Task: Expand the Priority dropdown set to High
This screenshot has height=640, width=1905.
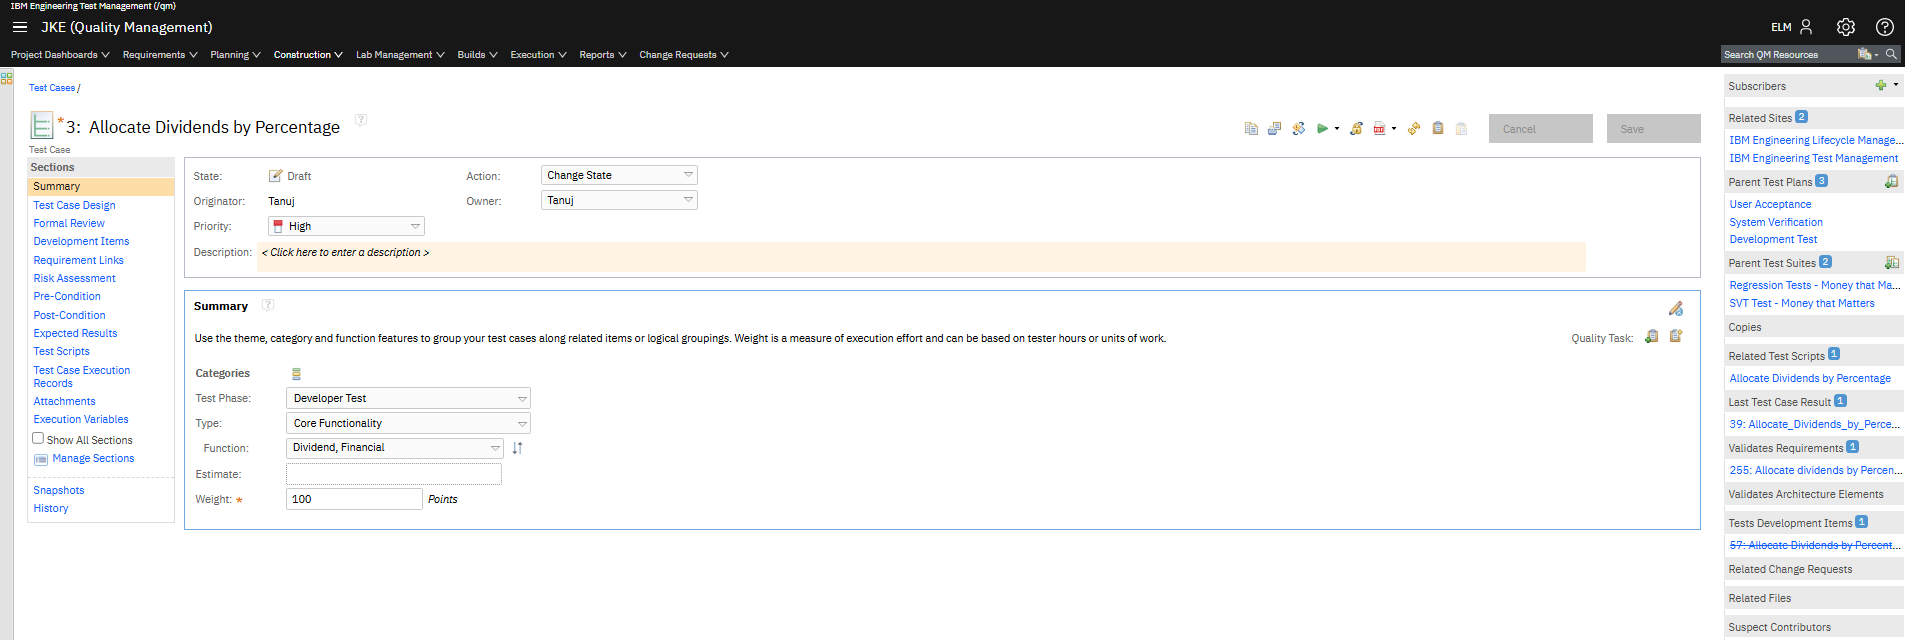Action: pyautogui.click(x=346, y=227)
